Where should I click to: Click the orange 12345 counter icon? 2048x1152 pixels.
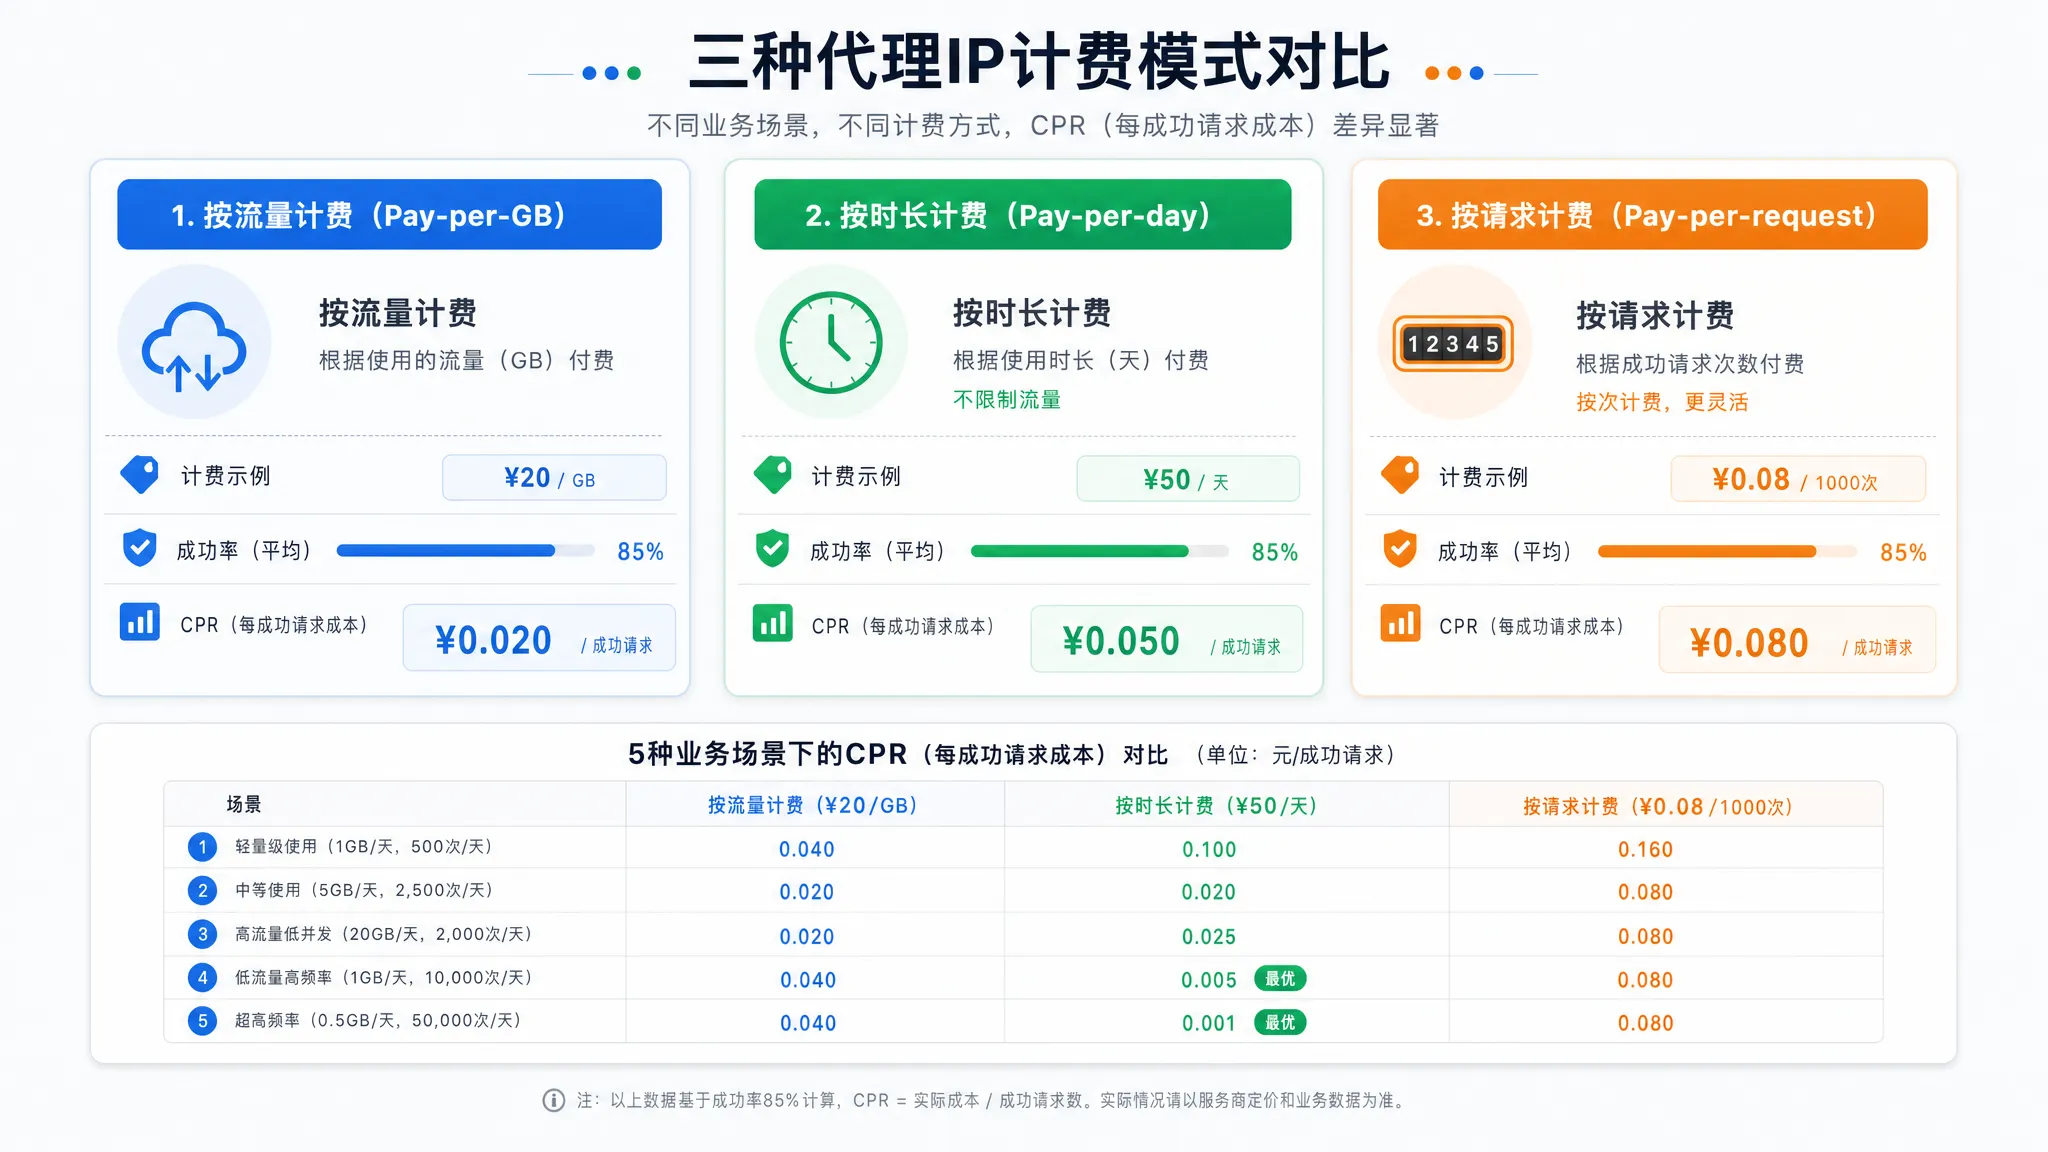click(1454, 343)
